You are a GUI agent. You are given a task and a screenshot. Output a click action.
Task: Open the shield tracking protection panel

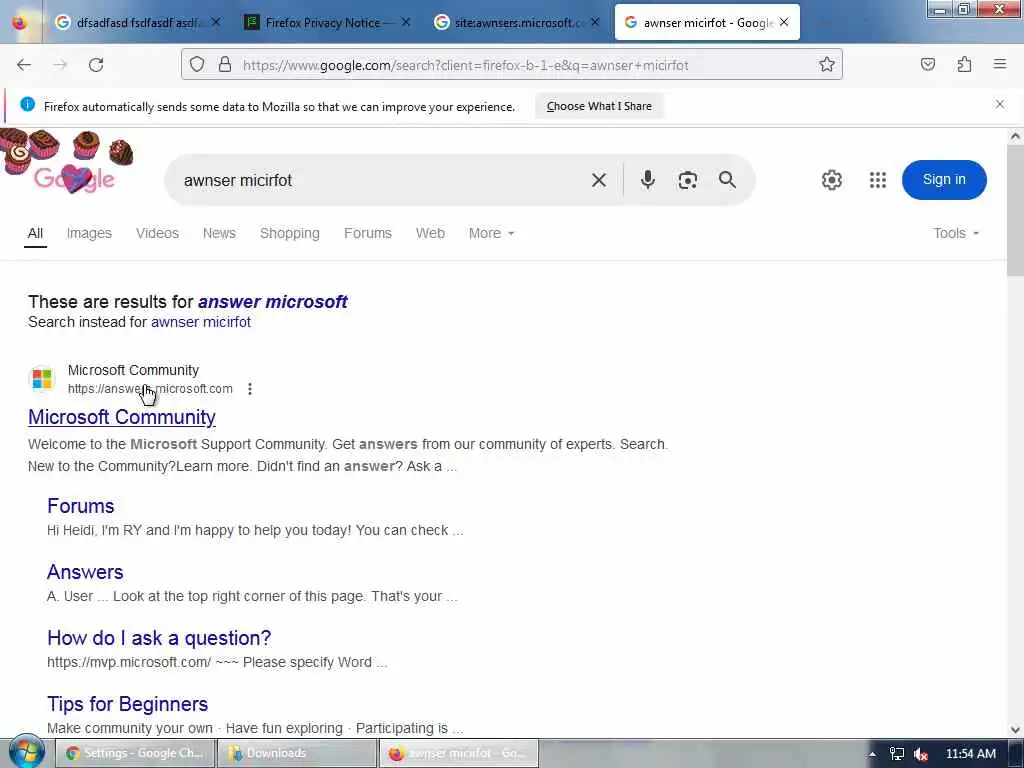(197, 65)
